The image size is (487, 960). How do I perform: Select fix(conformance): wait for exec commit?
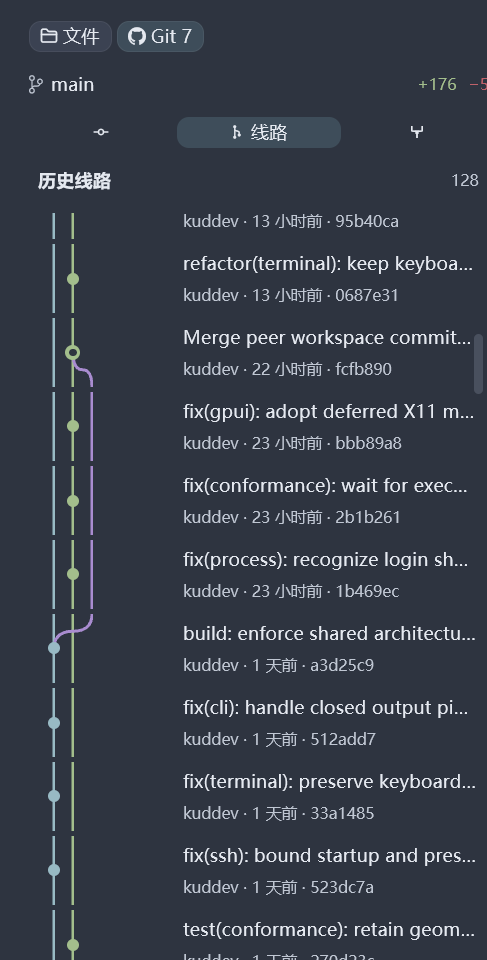328,501
